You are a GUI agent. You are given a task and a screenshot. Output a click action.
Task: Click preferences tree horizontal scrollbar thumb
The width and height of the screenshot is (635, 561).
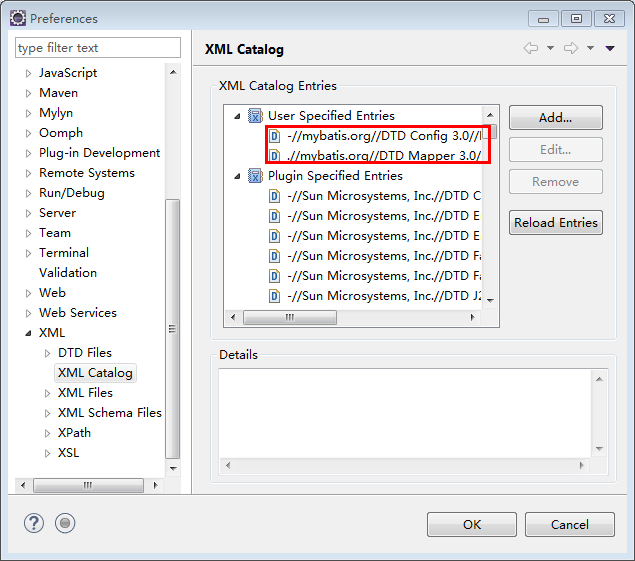pyautogui.click(x=88, y=485)
